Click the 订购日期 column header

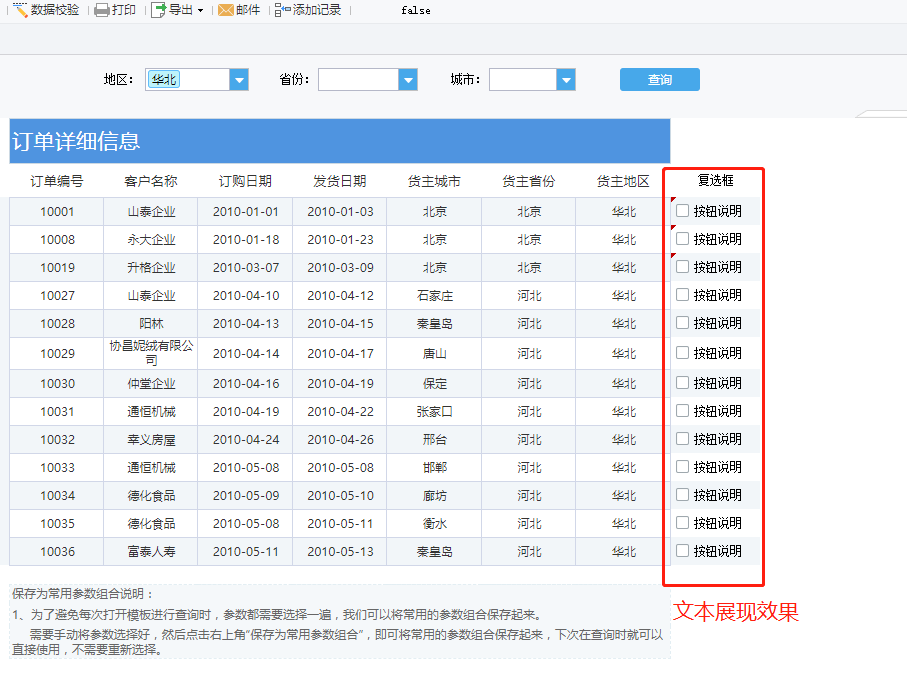click(x=245, y=181)
